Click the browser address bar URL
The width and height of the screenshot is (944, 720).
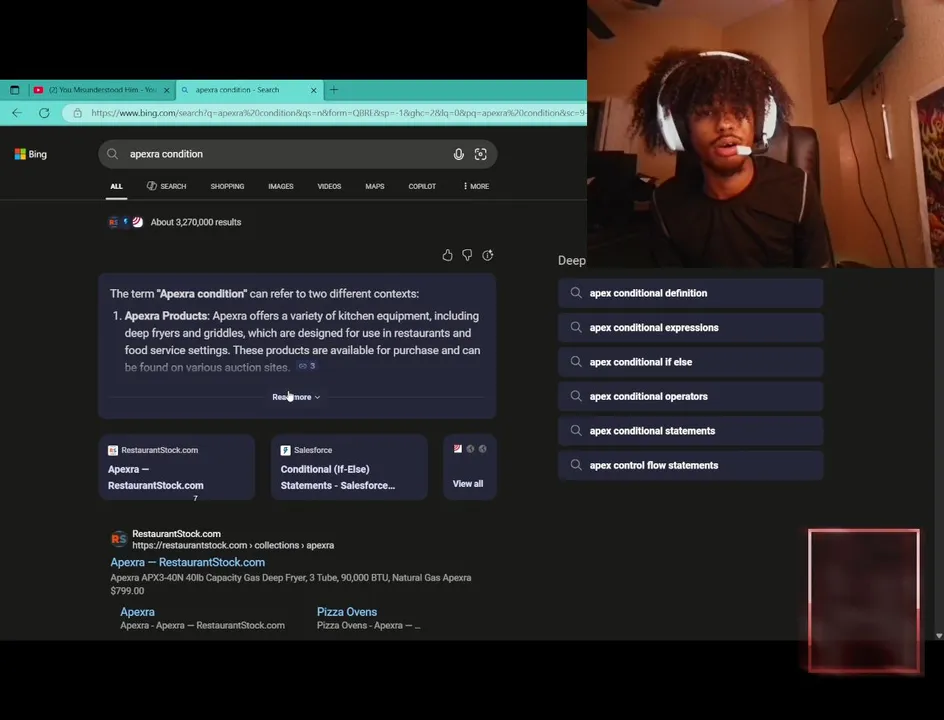point(337,113)
